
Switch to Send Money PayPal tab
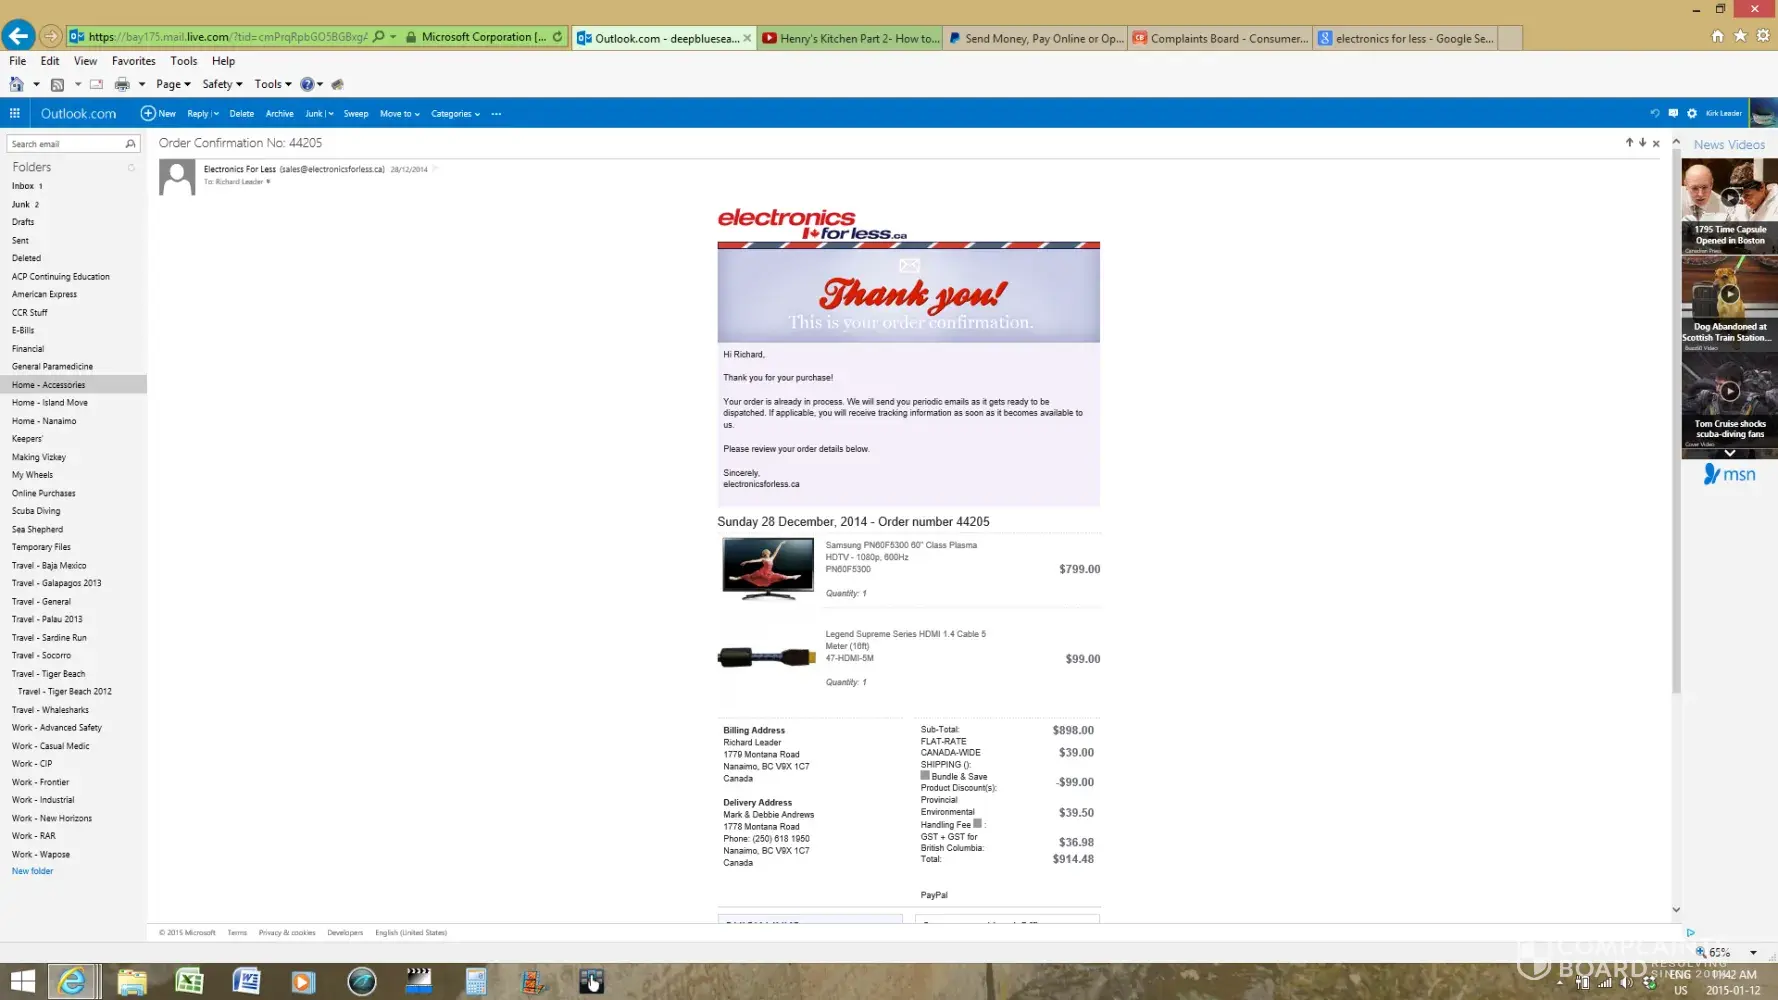[1036, 38]
